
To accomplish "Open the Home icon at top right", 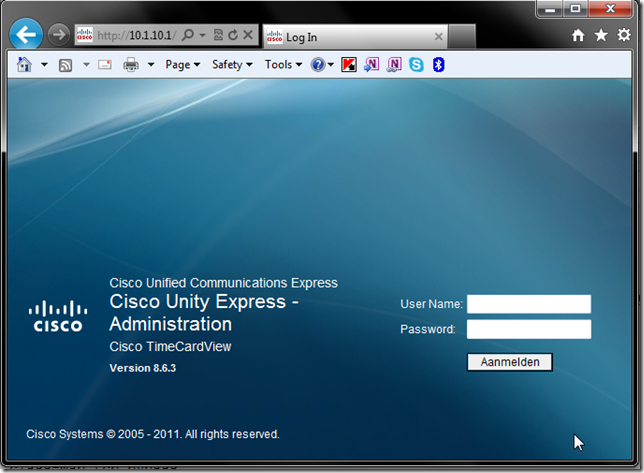I will [x=578, y=35].
